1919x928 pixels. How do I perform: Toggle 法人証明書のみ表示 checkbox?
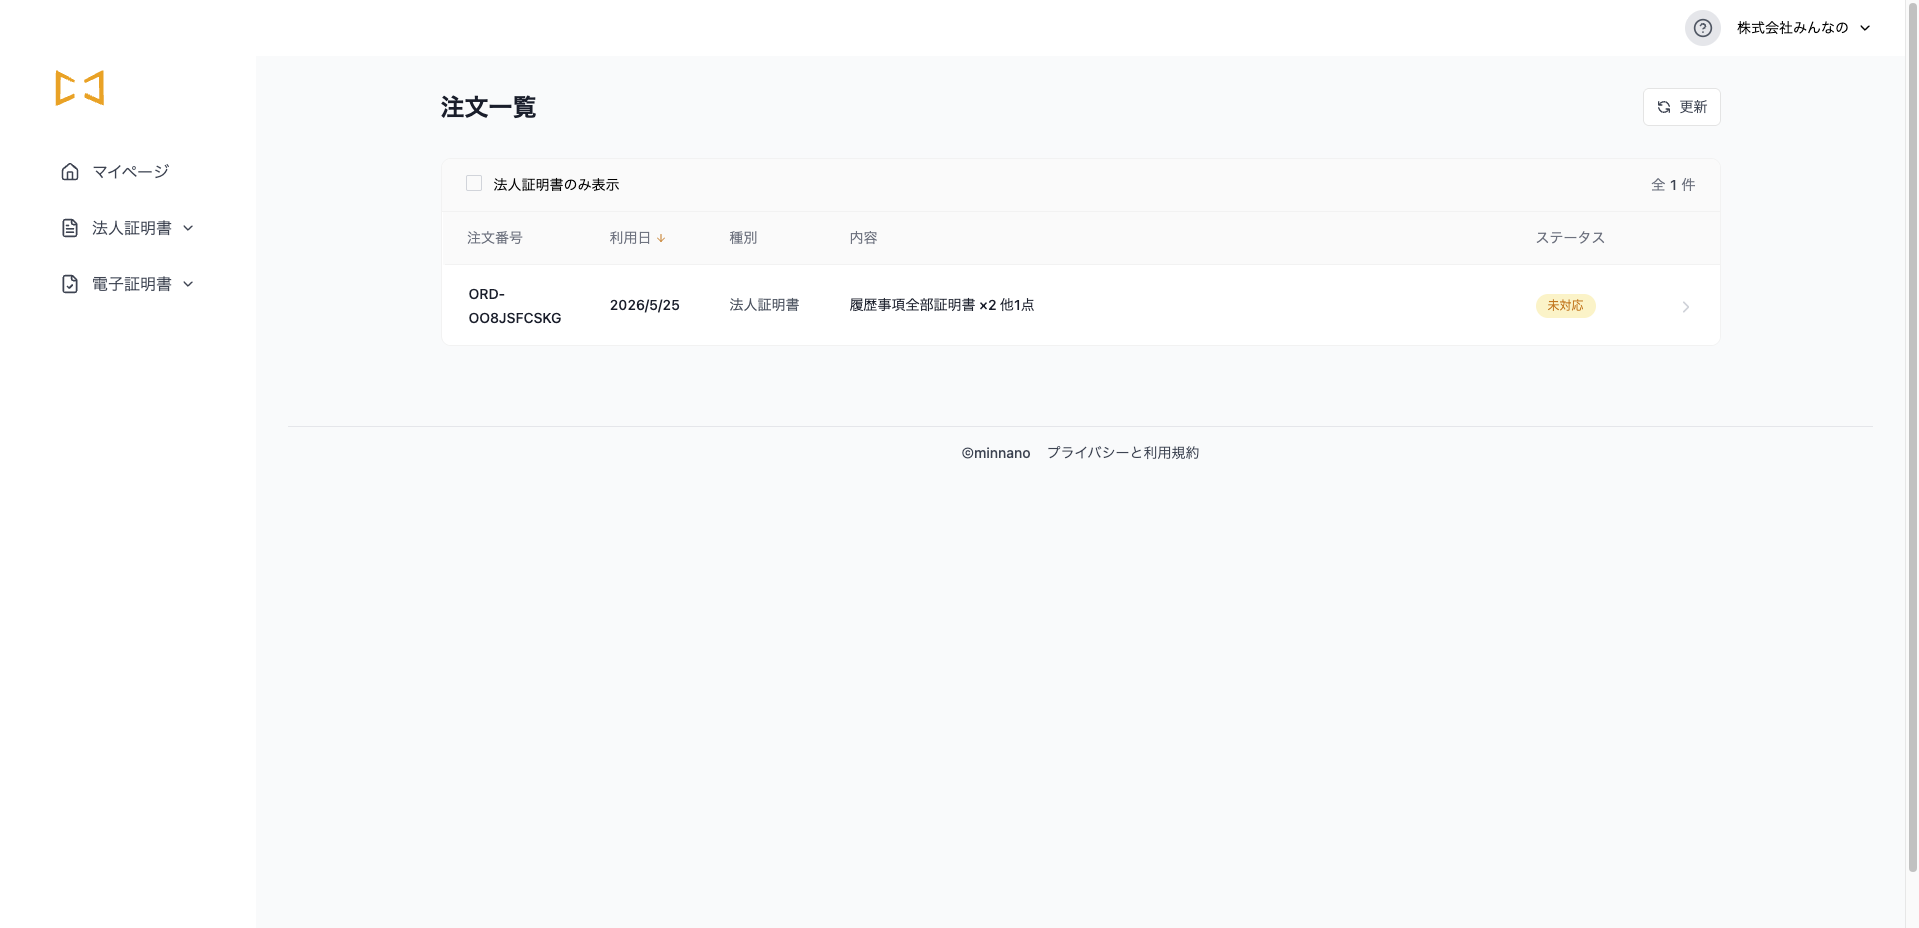coord(474,183)
